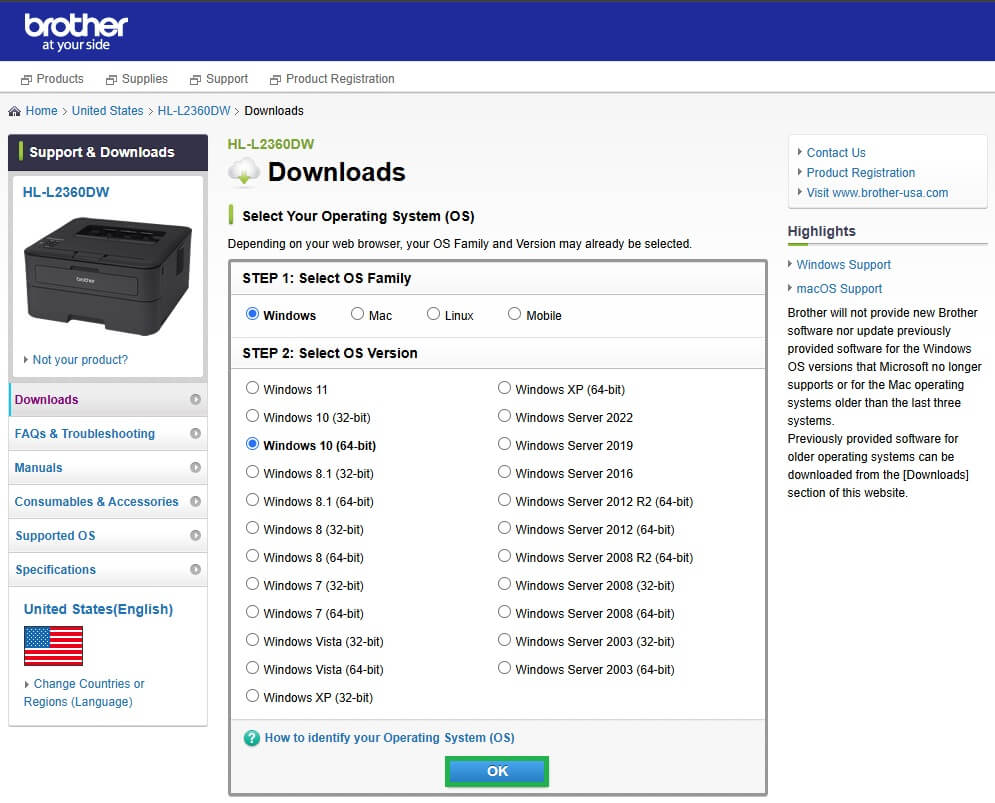Select the Windows OS family radio button
This screenshot has height=803, width=995.
point(252,314)
